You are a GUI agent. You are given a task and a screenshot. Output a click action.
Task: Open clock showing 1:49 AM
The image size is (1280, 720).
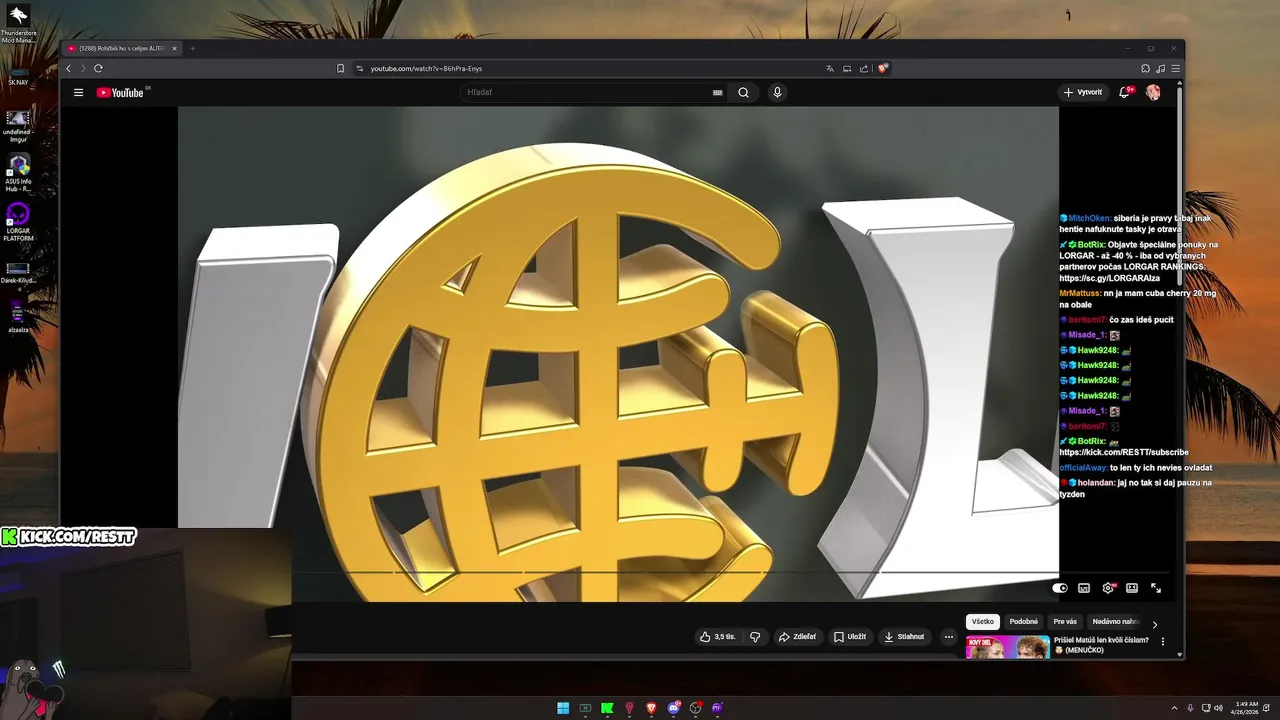[1246, 708]
